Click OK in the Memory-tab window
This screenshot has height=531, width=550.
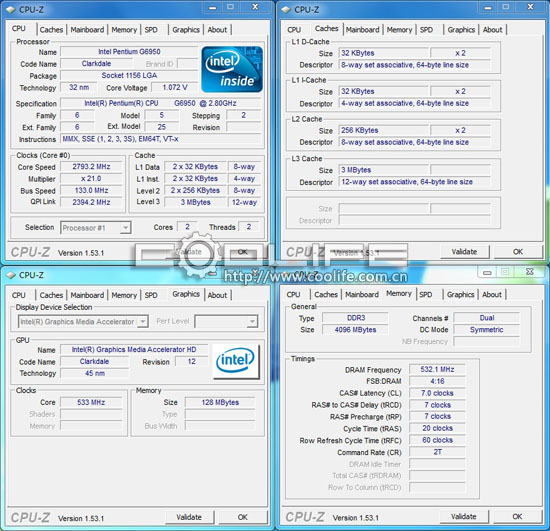(x=517, y=517)
